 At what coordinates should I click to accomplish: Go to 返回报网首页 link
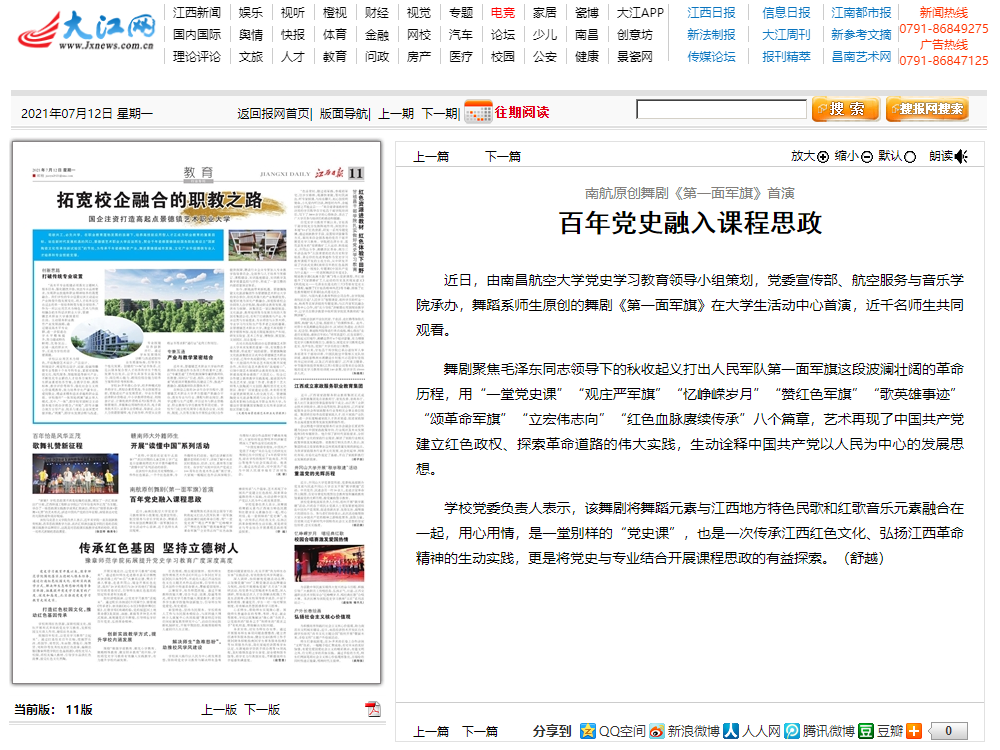coord(273,113)
